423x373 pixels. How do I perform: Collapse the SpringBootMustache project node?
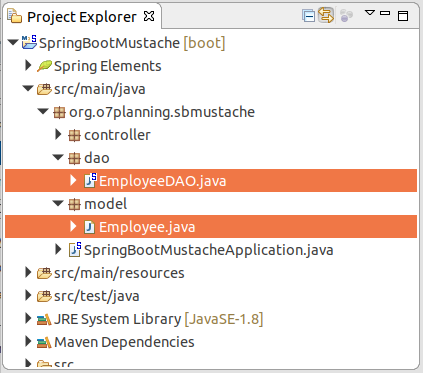point(13,42)
